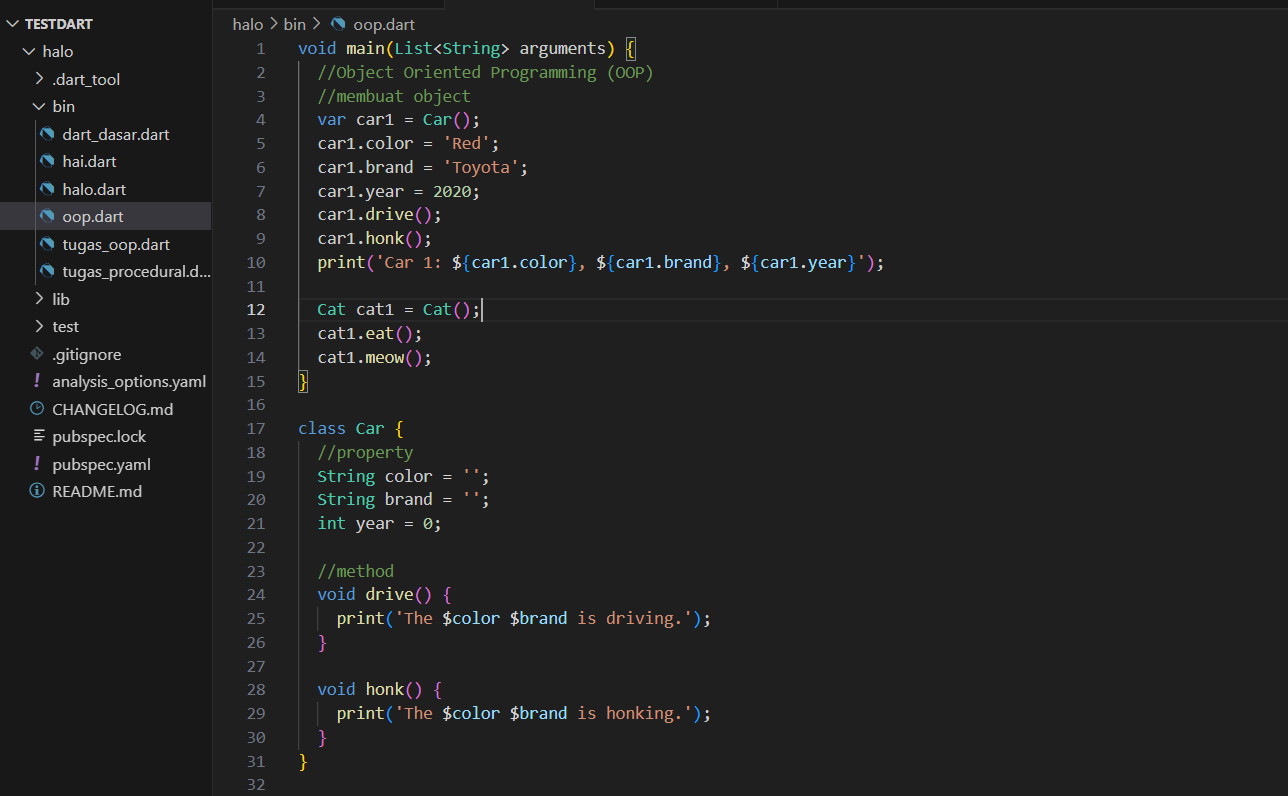Click the Dart file icon next to hai.dart
The height and width of the screenshot is (796, 1288).
click(x=46, y=161)
